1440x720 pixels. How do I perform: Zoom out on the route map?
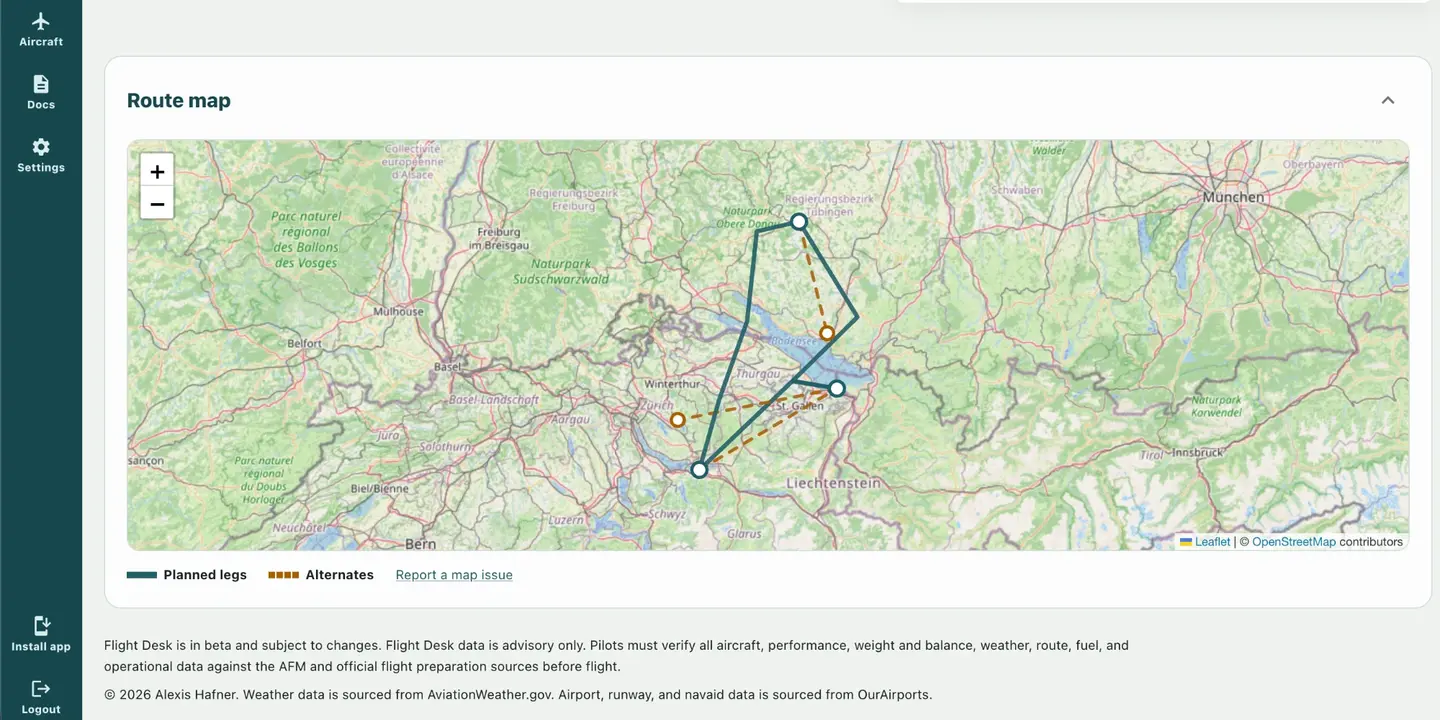(157, 203)
